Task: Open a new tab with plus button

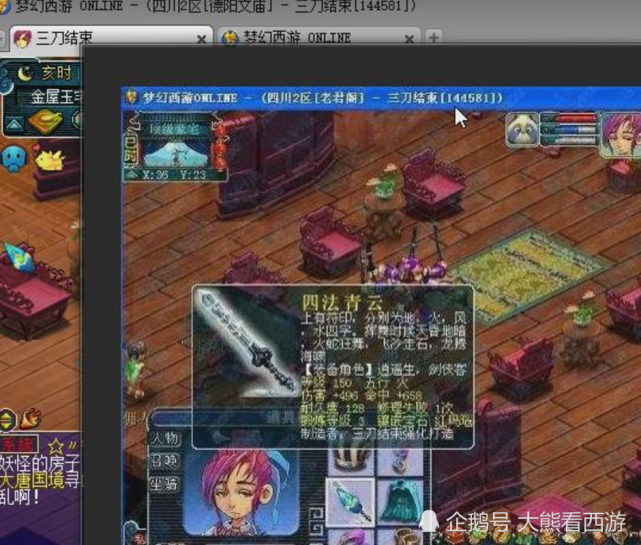Action: [434, 38]
